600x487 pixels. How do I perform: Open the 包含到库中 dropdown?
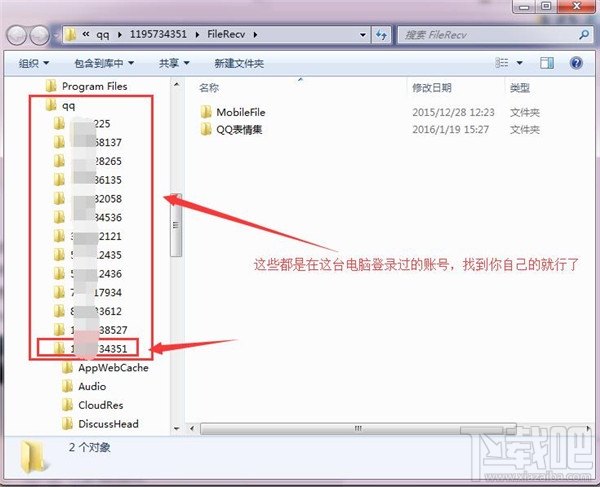point(104,63)
